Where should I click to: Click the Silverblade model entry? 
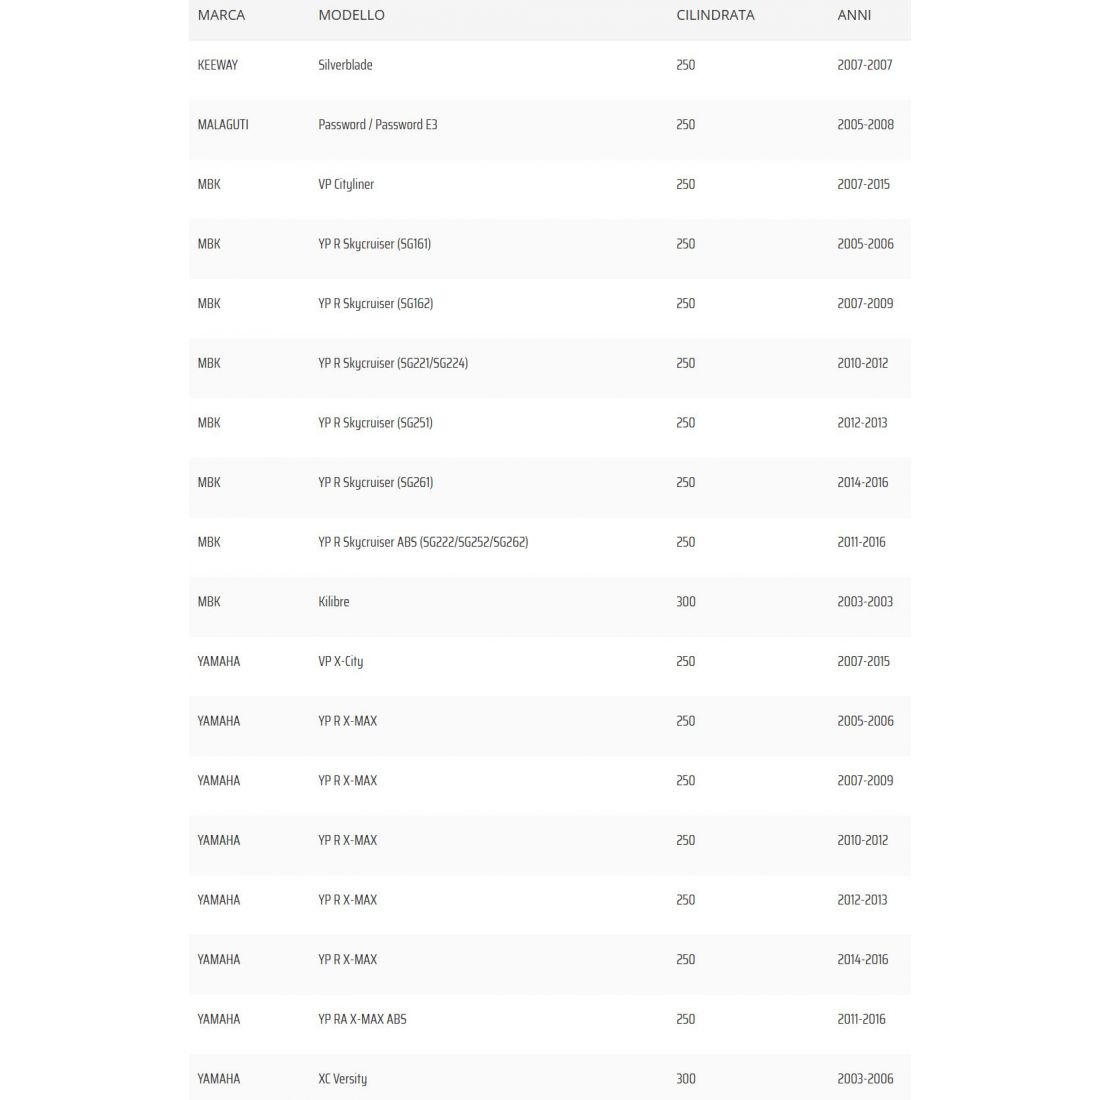click(345, 65)
